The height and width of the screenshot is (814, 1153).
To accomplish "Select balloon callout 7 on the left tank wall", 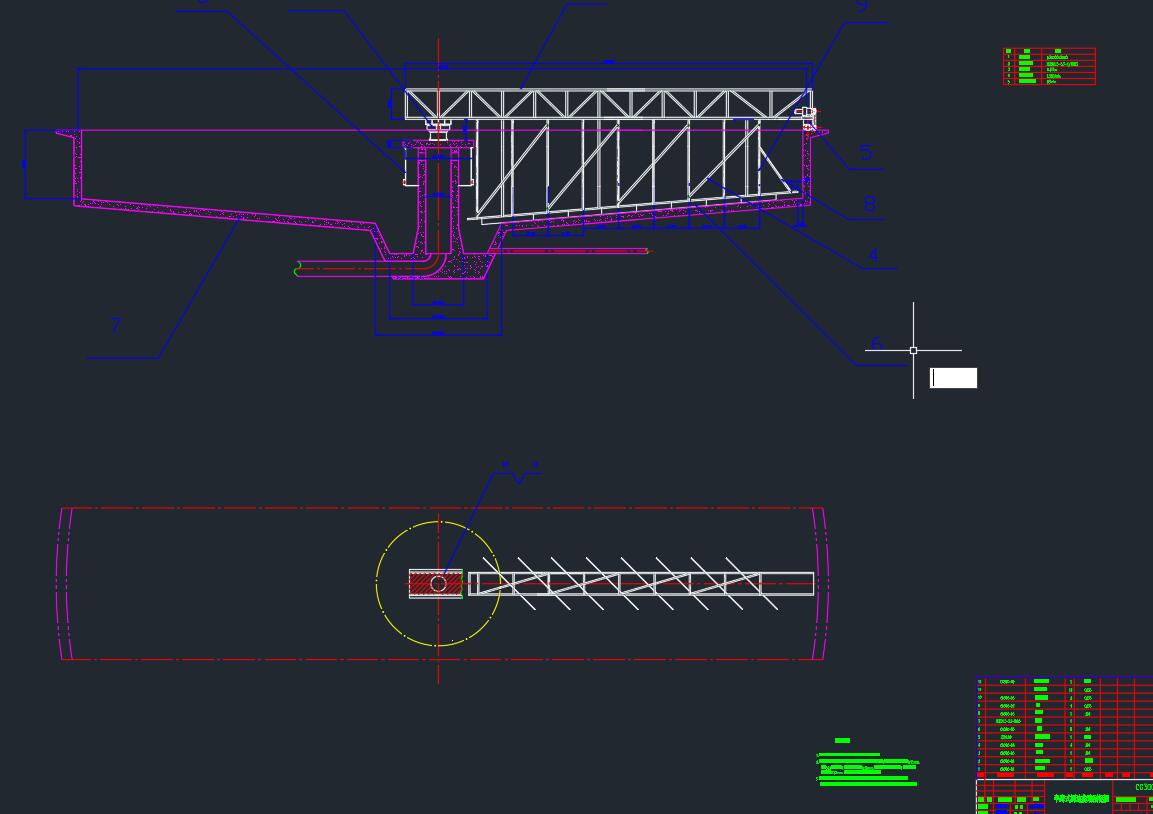I will coord(116,325).
